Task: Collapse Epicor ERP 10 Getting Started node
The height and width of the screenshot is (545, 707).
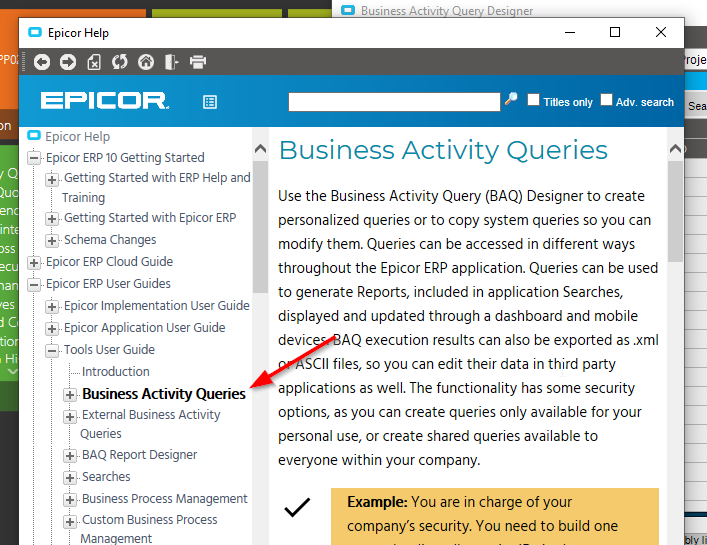Action: point(34,158)
